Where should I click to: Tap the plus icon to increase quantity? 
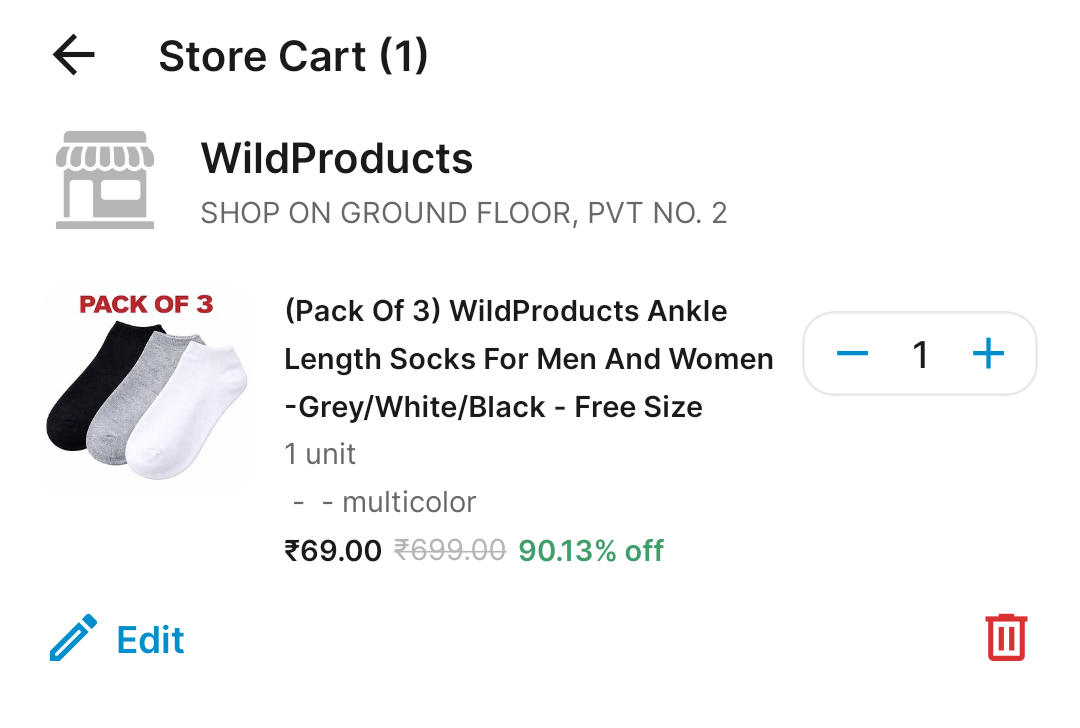988,353
